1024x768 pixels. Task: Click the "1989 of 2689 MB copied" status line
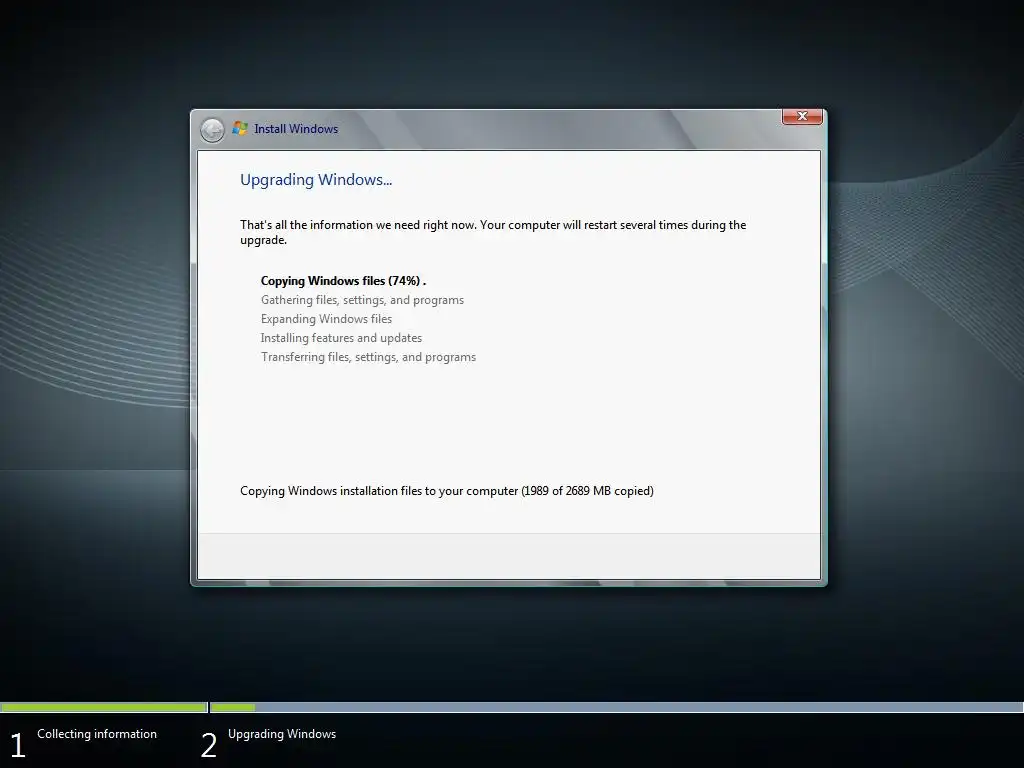pyautogui.click(x=447, y=490)
